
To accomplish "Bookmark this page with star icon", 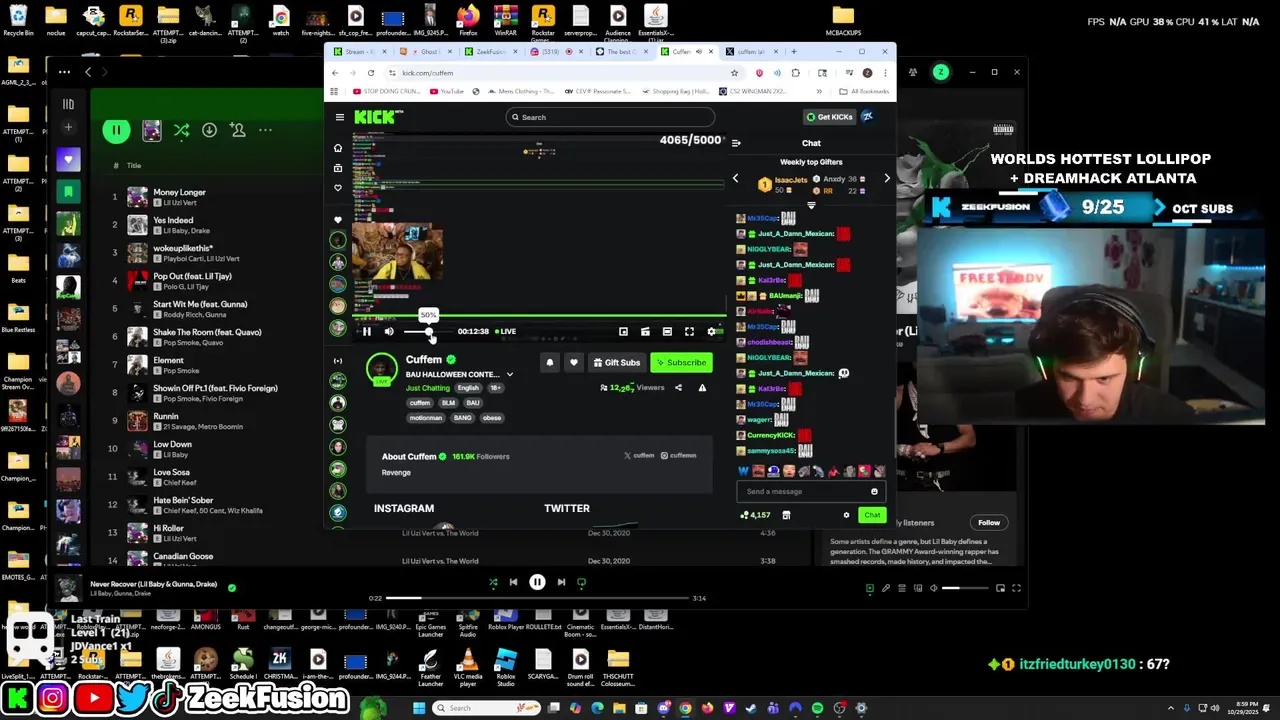I will (734, 73).
